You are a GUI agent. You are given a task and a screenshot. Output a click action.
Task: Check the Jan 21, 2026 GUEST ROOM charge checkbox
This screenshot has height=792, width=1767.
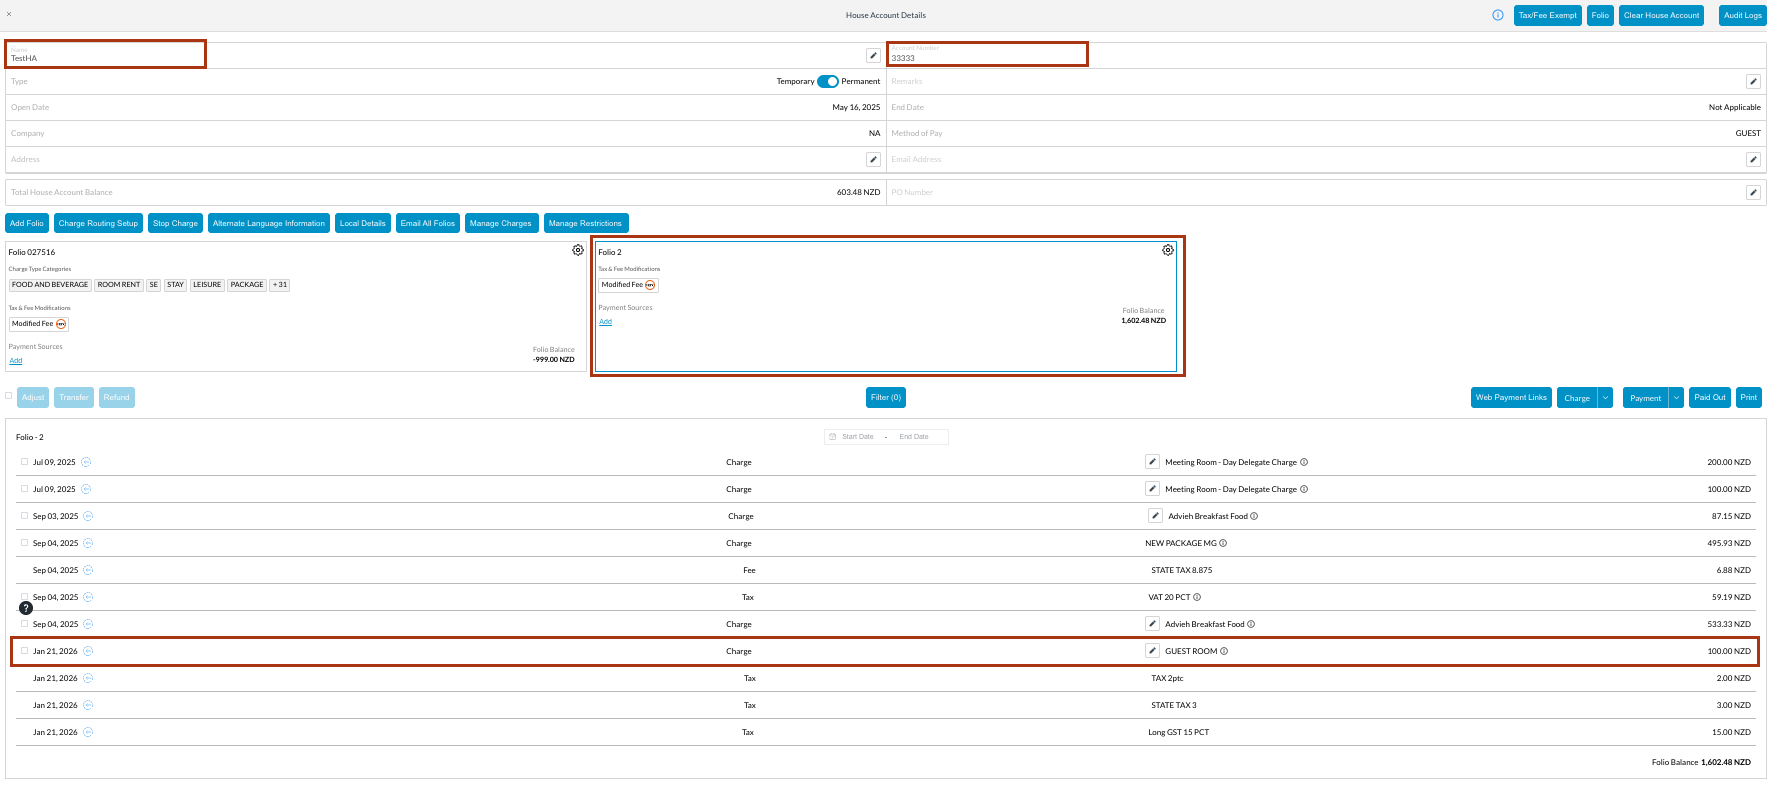(x=24, y=651)
